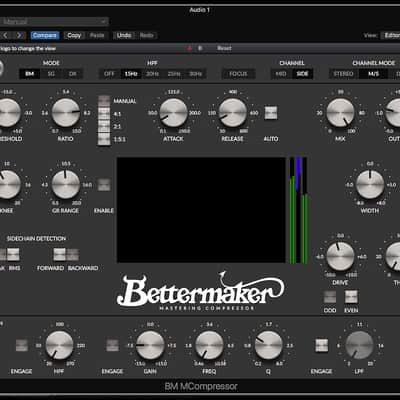Select RMS sidechain detection switch
Image resolution: width=400 pixels, height=400 pixels.
click(13, 255)
